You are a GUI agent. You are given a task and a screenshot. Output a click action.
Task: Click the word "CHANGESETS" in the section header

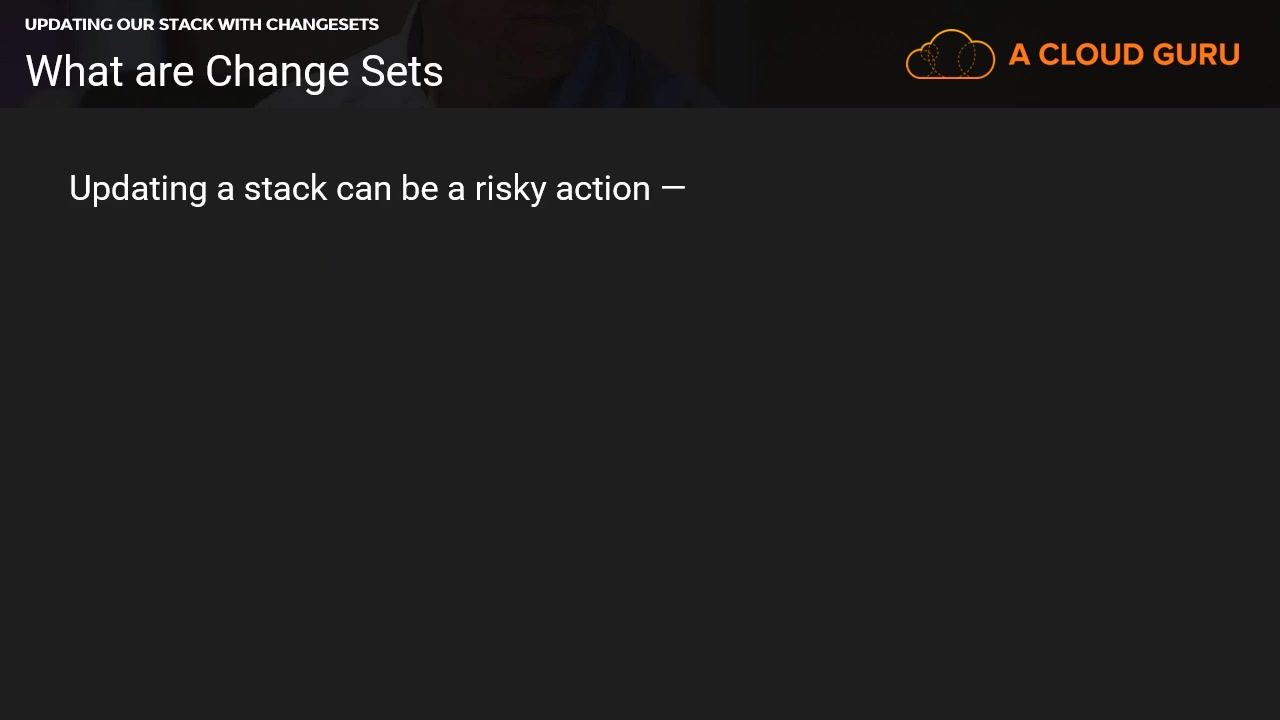322,25
